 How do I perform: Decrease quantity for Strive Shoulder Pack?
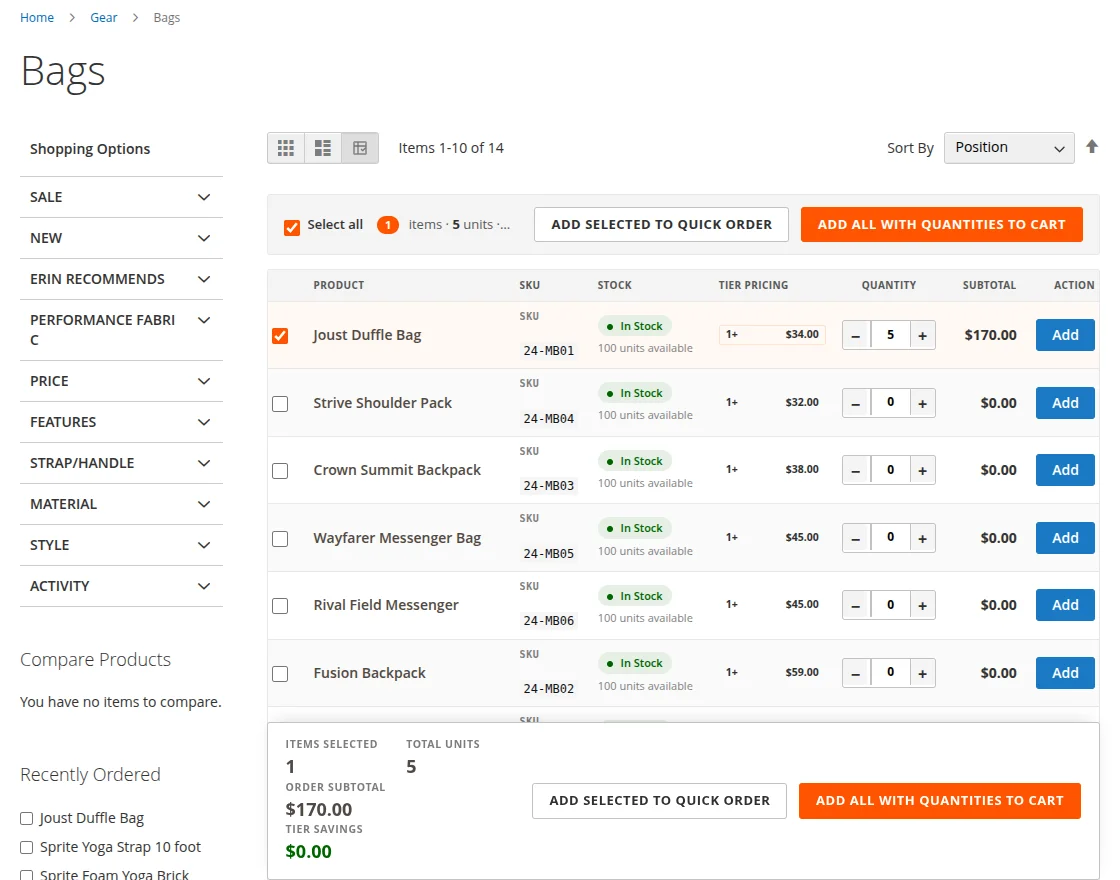(856, 403)
